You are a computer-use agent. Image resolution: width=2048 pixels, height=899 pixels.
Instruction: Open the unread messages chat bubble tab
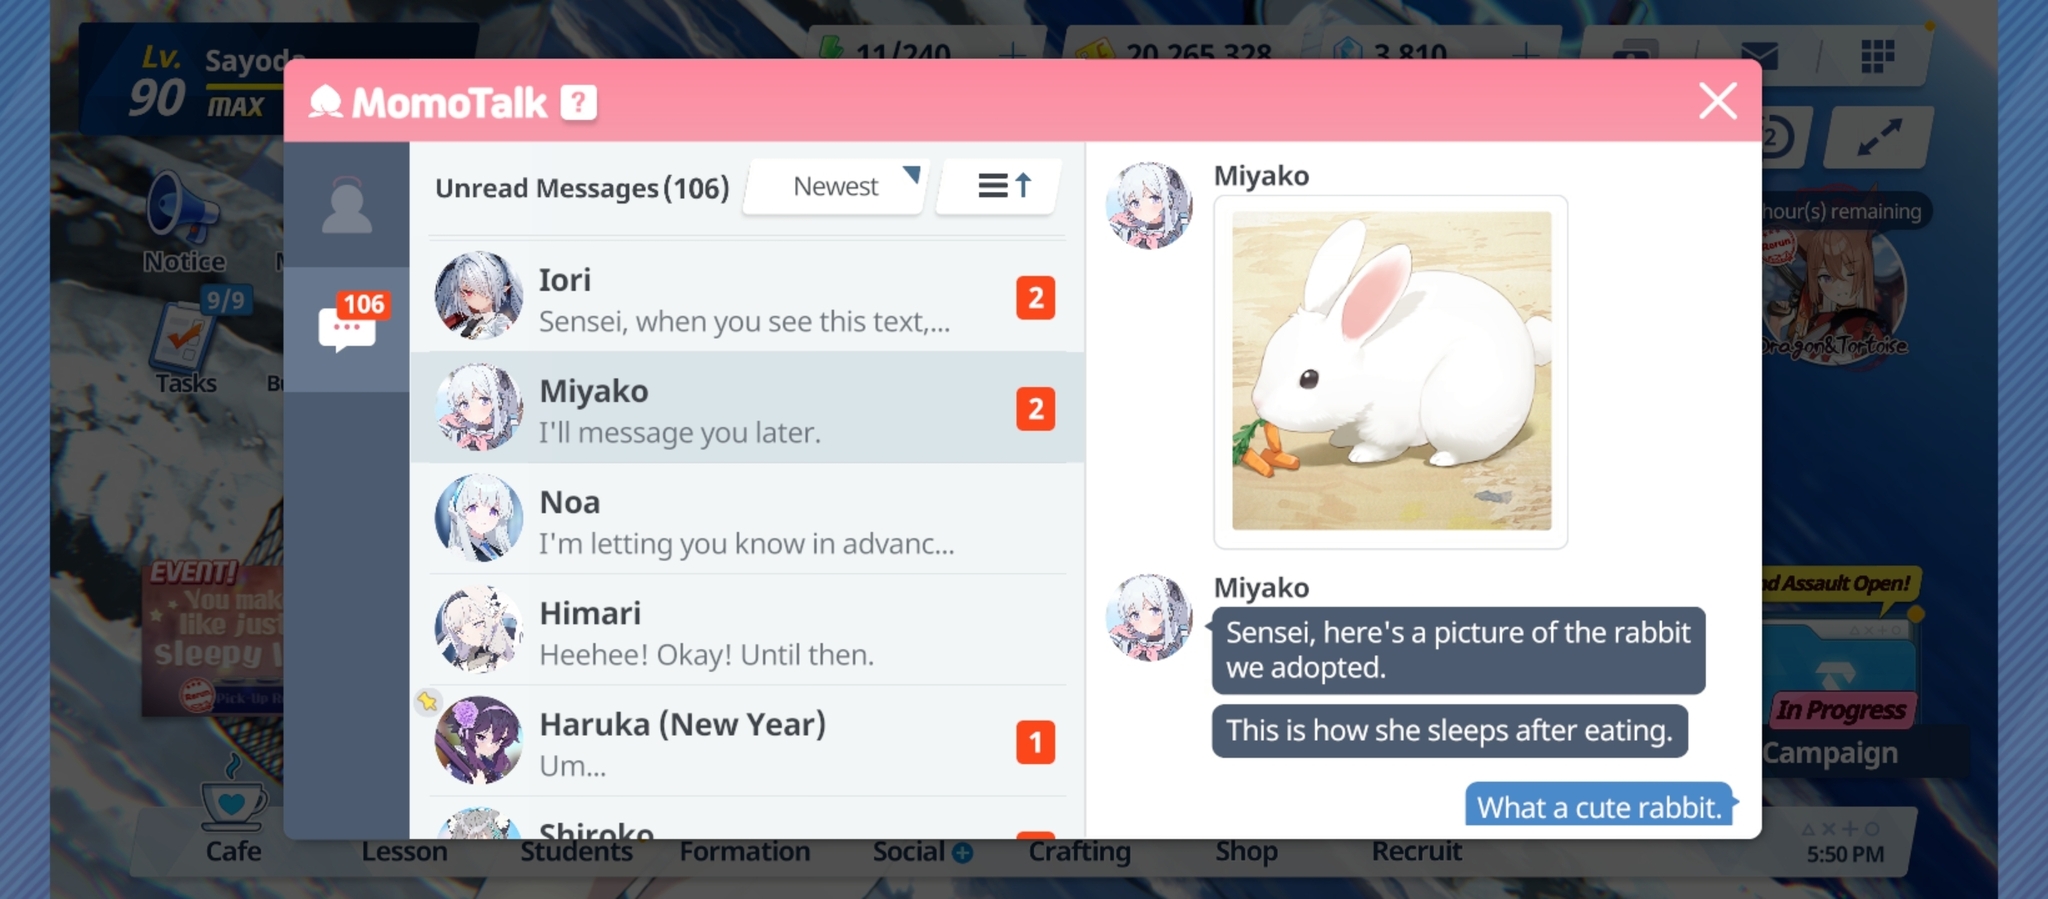click(347, 329)
